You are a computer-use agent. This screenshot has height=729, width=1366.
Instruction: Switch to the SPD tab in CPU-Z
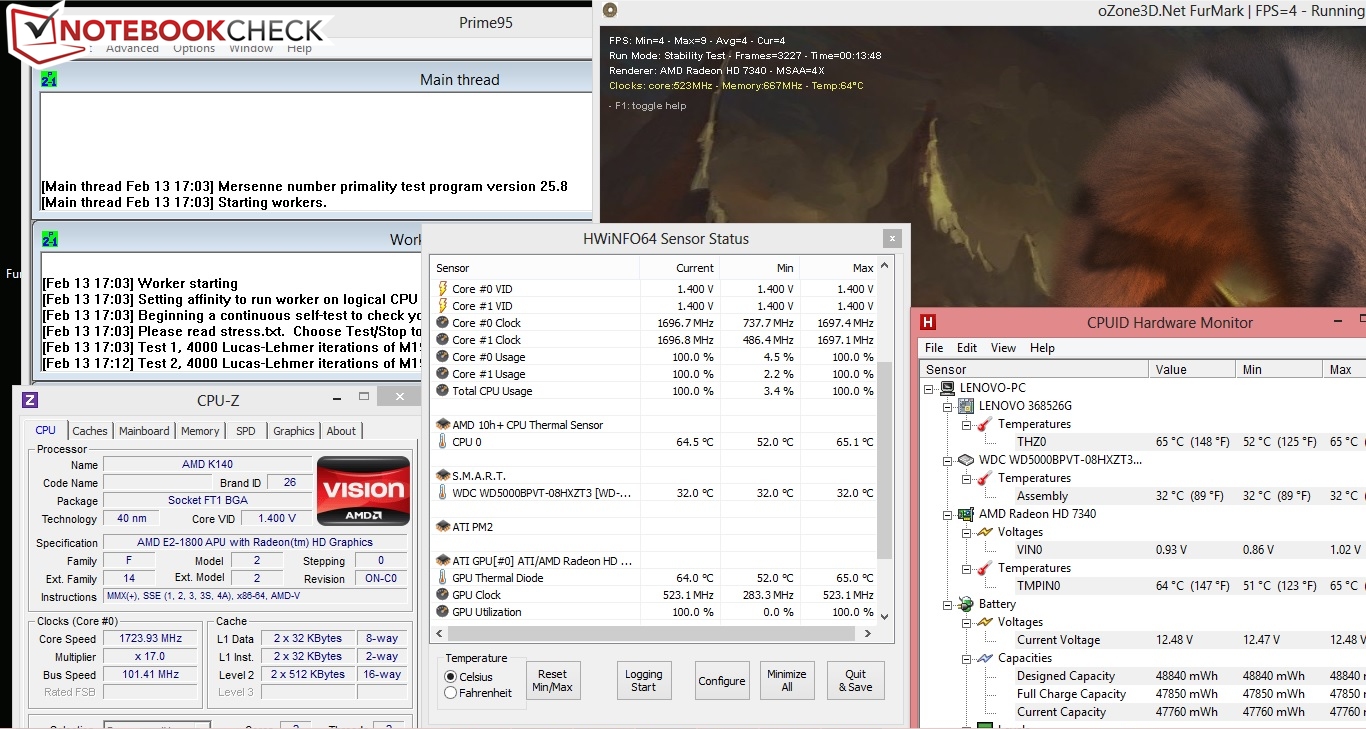pos(246,431)
